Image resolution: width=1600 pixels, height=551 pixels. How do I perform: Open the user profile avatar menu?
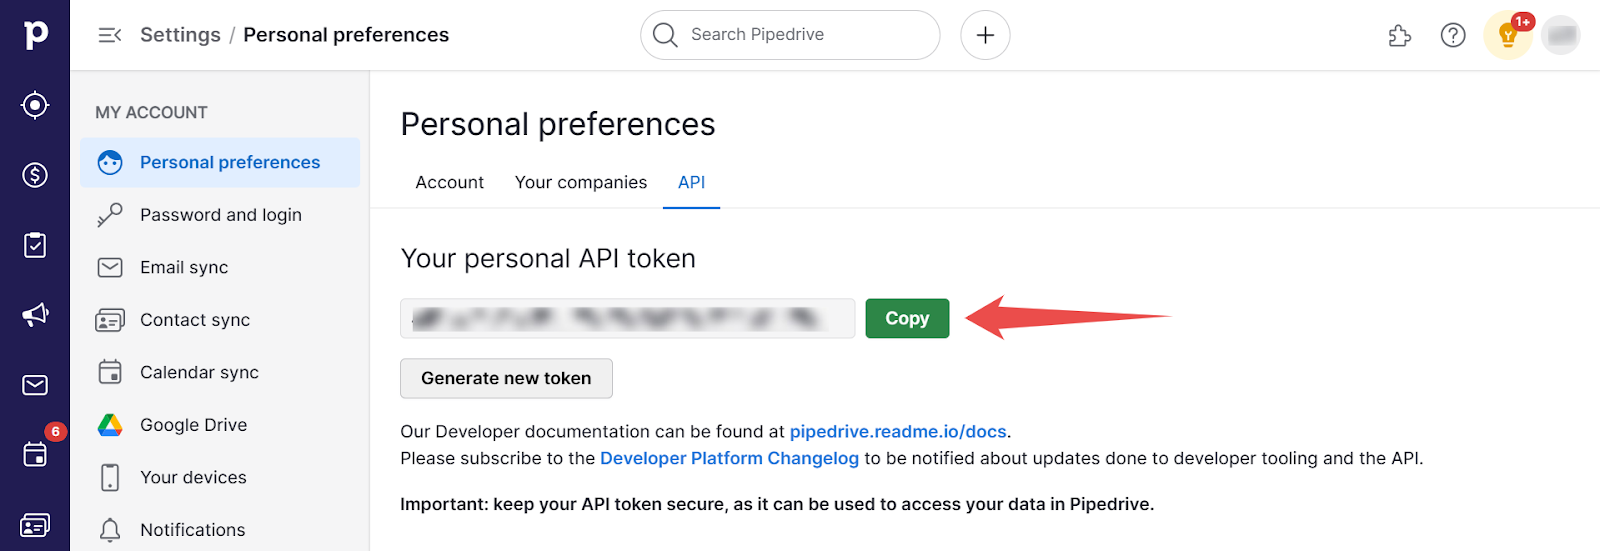pos(1561,35)
